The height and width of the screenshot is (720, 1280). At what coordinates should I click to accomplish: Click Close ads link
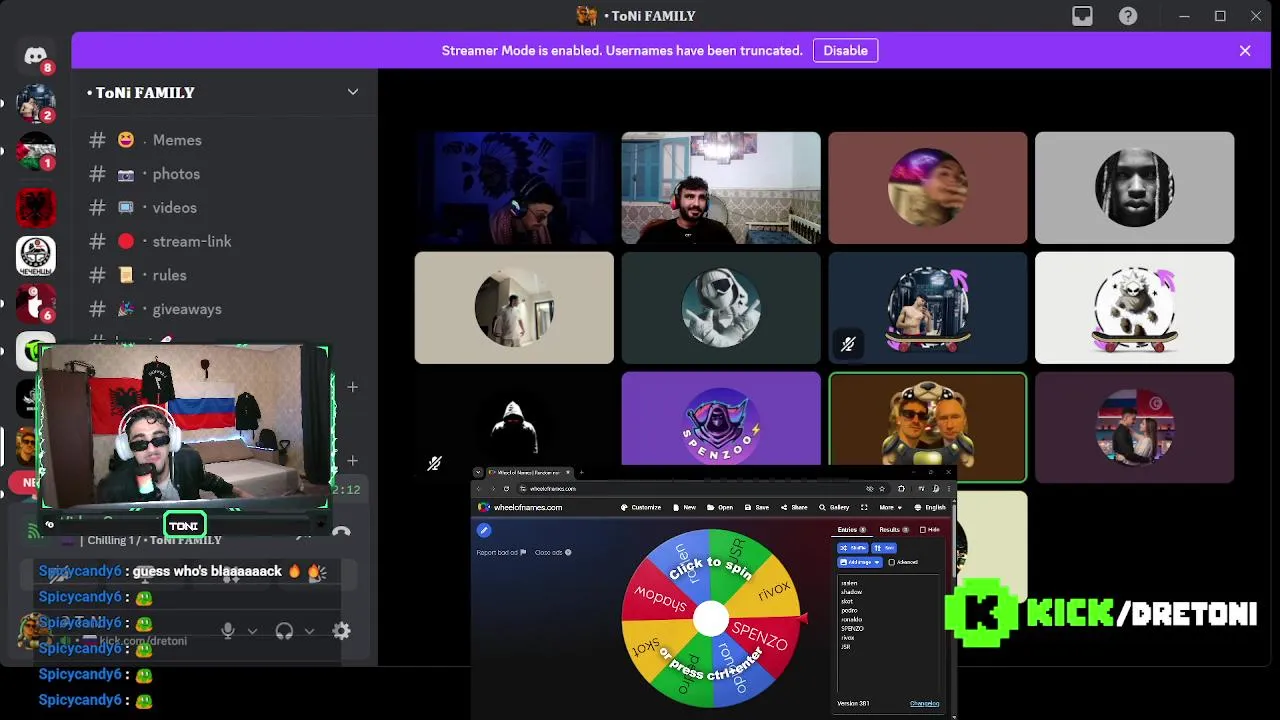[553, 552]
